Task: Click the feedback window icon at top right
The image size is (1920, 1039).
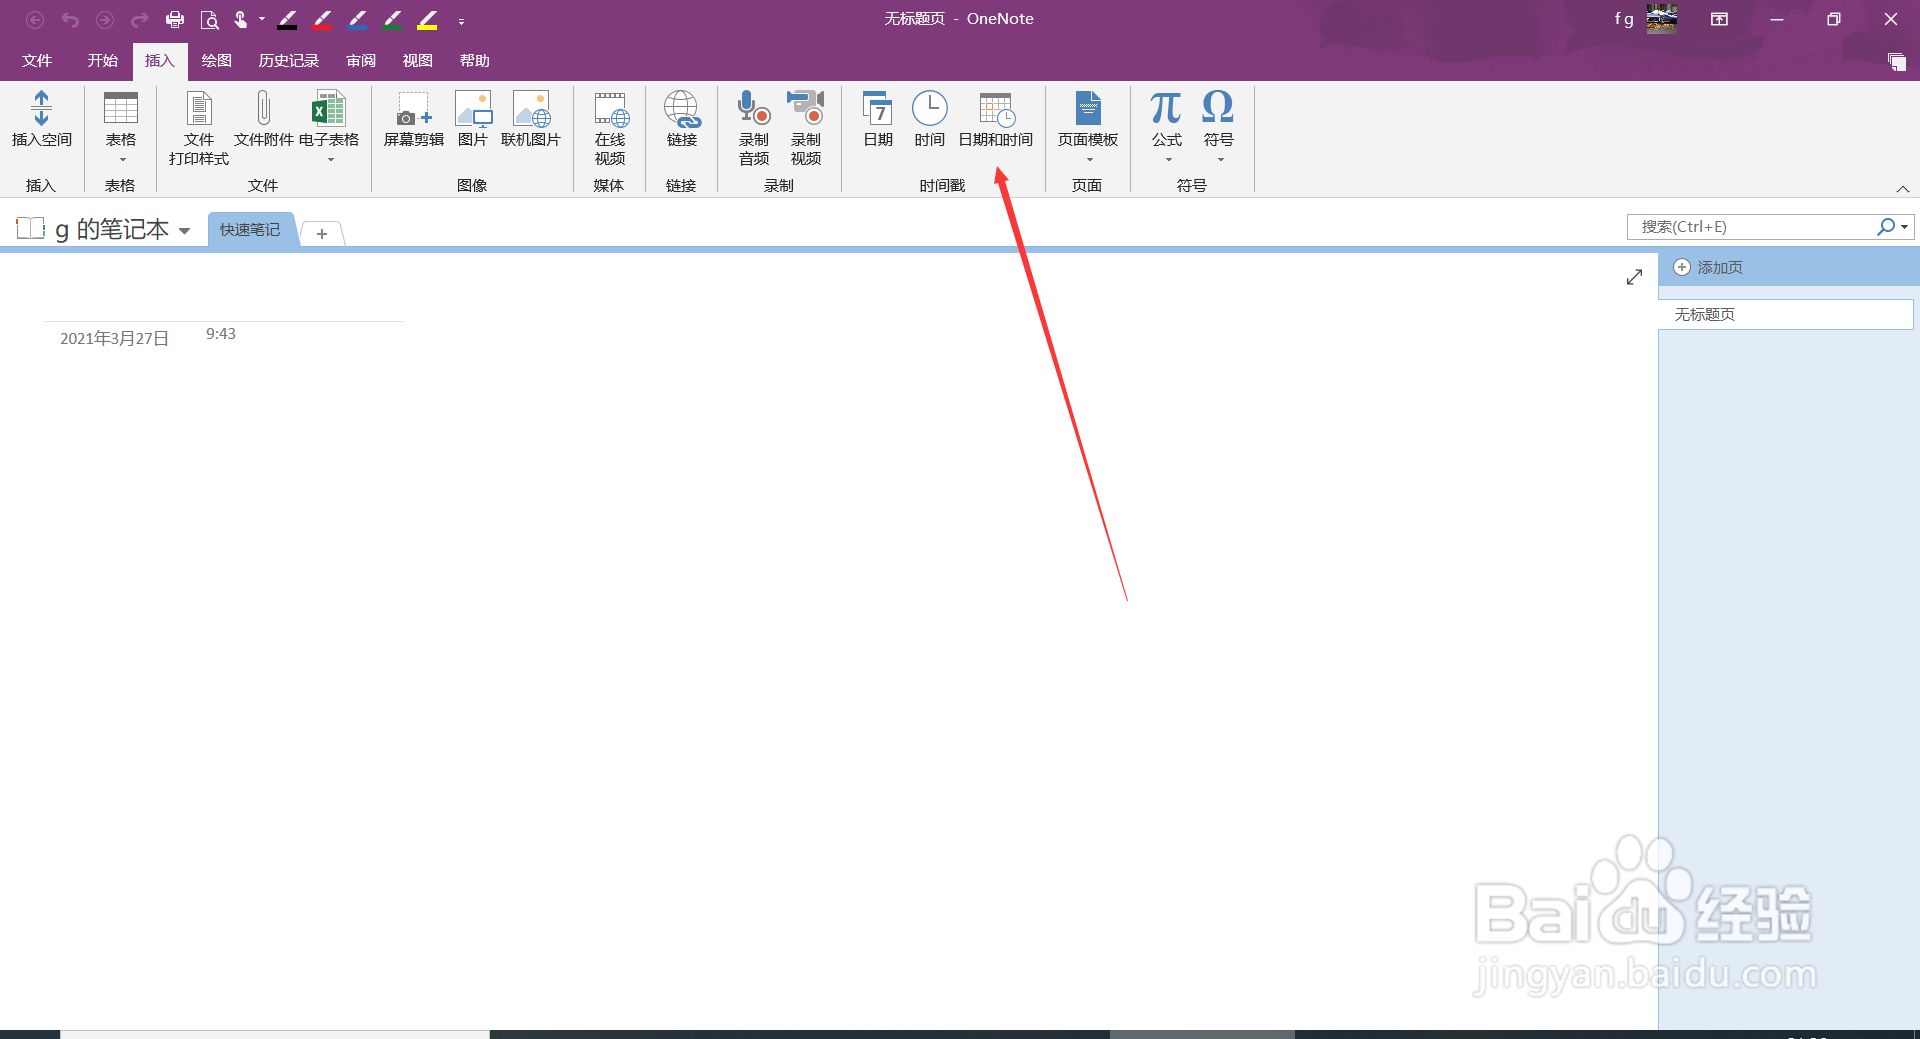Action: (1897, 62)
